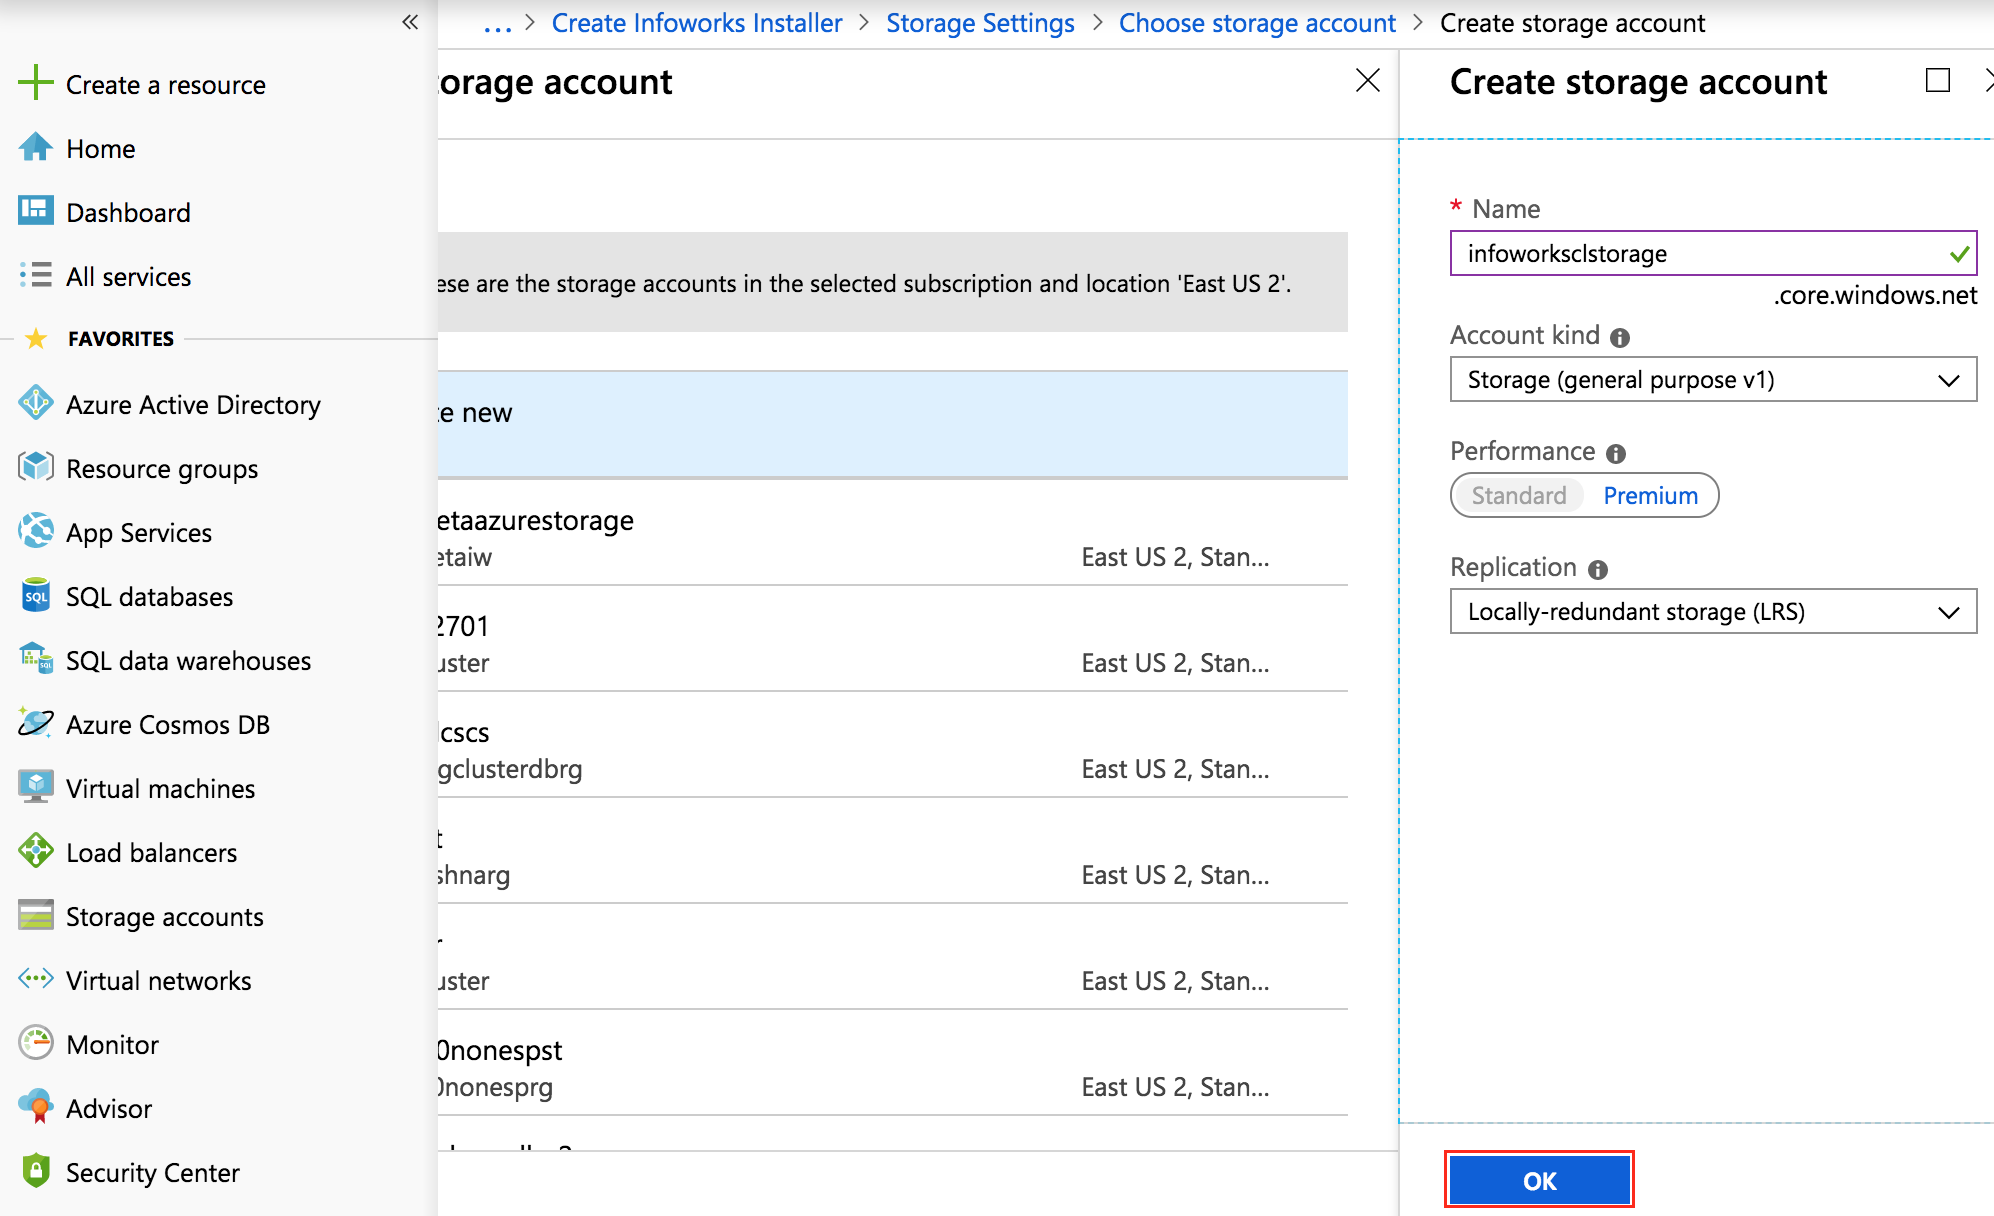Click the Load balancers diamond icon
Screen dimensions: 1994x1216
(x=36, y=851)
